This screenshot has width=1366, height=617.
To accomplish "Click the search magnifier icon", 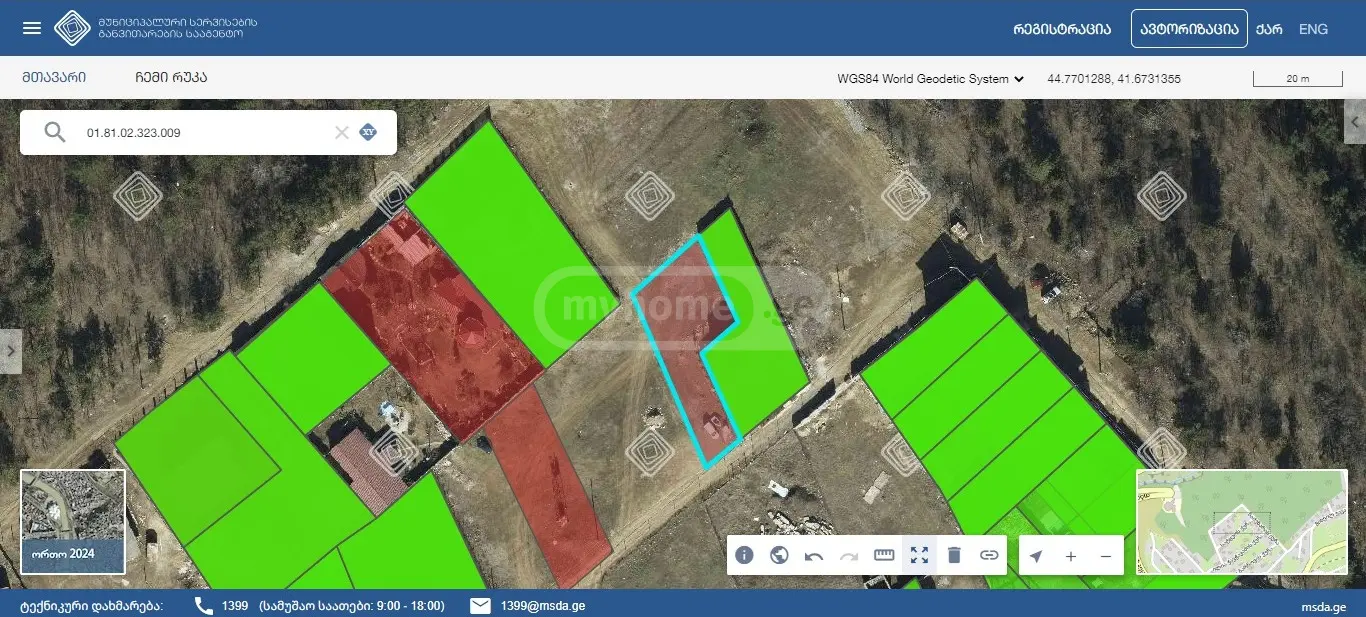I will [55, 132].
